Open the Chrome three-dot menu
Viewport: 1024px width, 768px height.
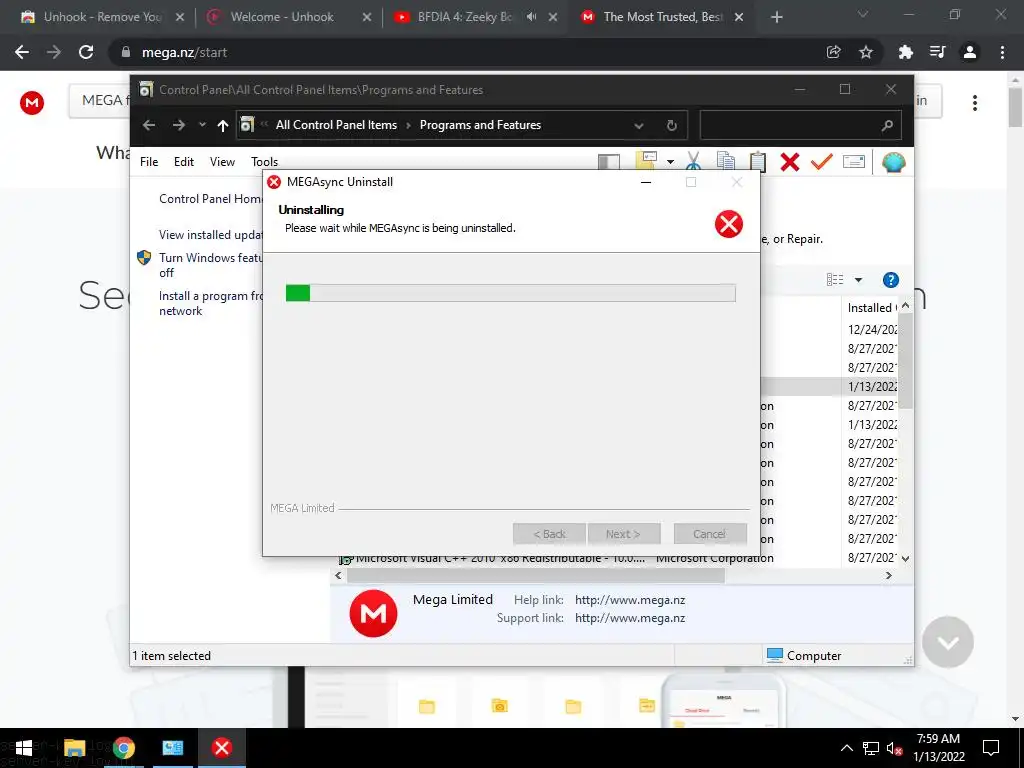(1002, 52)
